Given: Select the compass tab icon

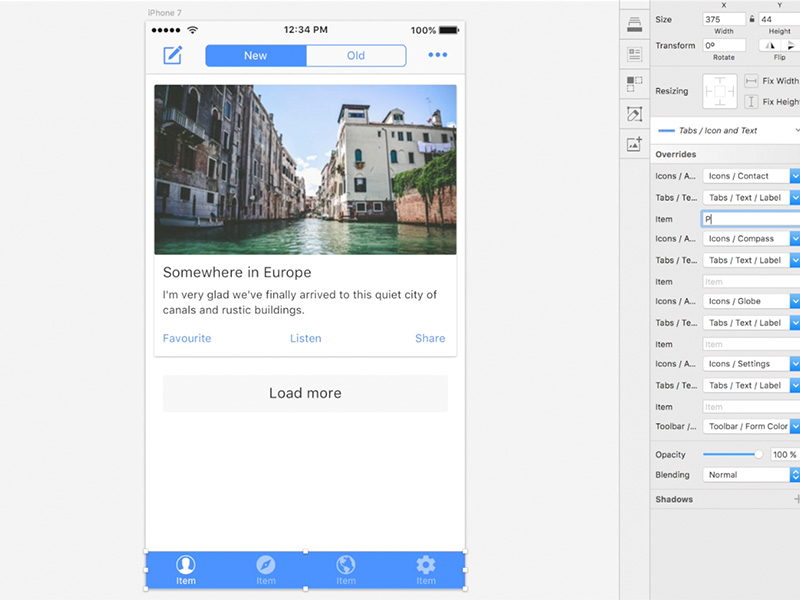Looking at the screenshot, I should (x=266, y=565).
